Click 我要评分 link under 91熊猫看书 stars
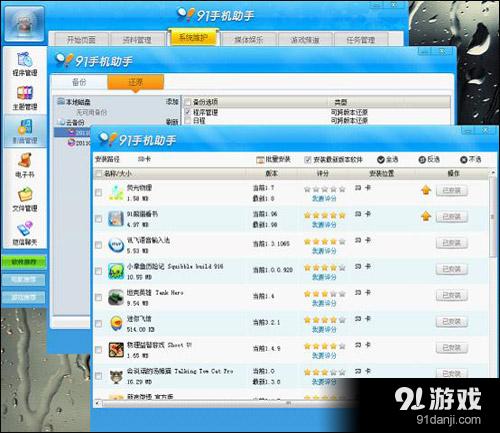This screenshot has width=500, height=433. 324,225
